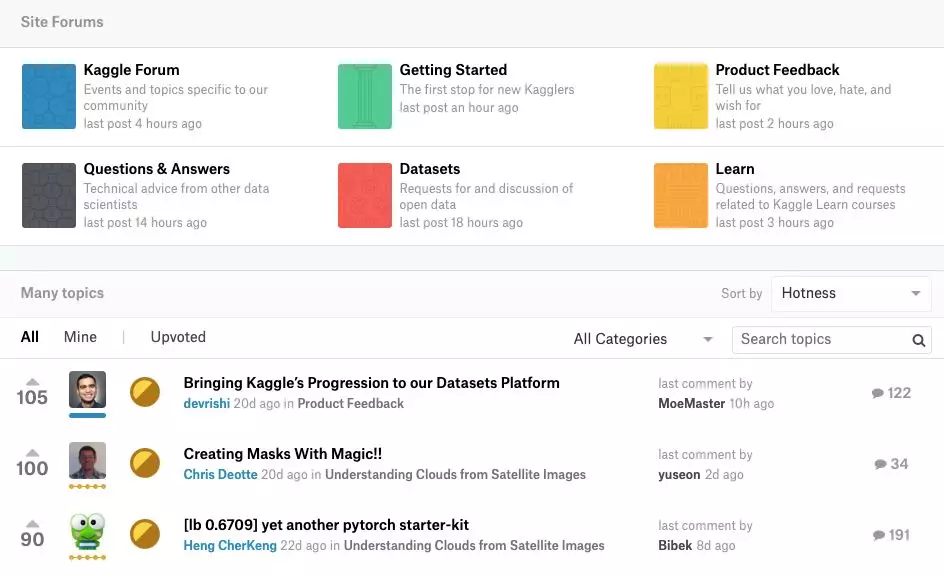Open the Datasets forum title link
944x577 pixels.
tap(430, 169)
